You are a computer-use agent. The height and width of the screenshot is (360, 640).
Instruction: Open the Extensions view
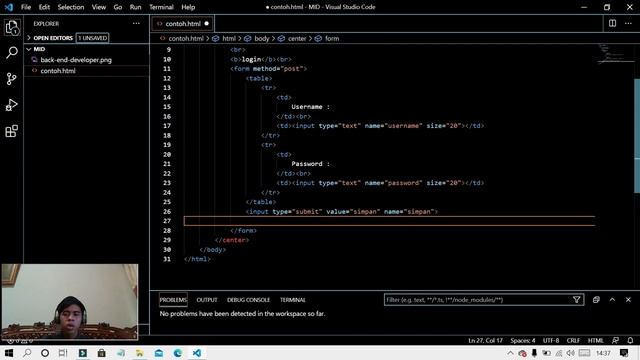pos(11,131)
